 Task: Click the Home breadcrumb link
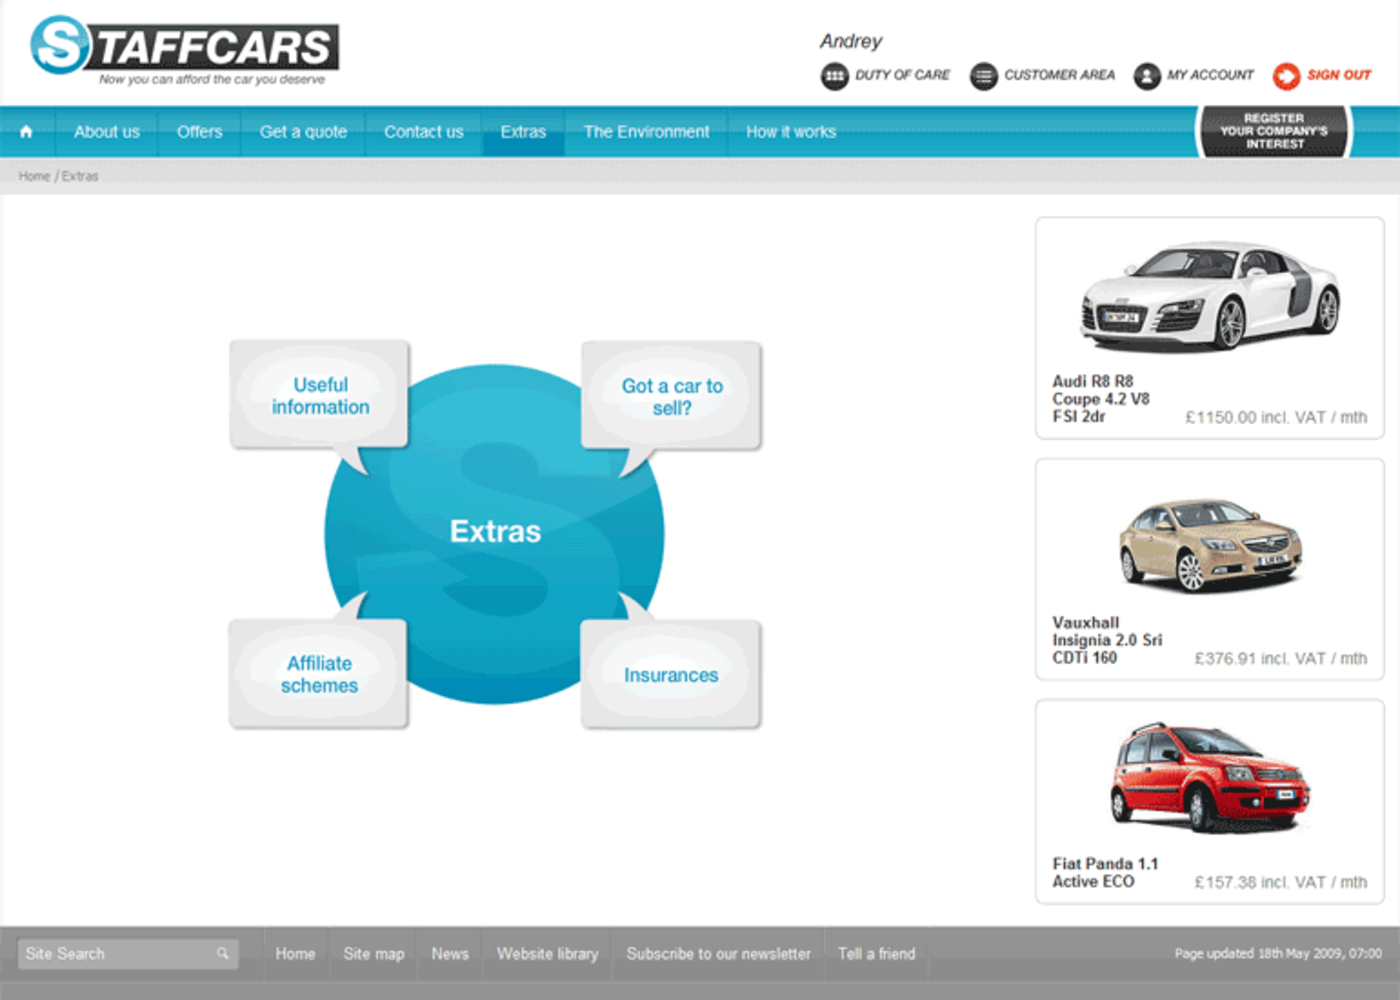pos(34,176)
